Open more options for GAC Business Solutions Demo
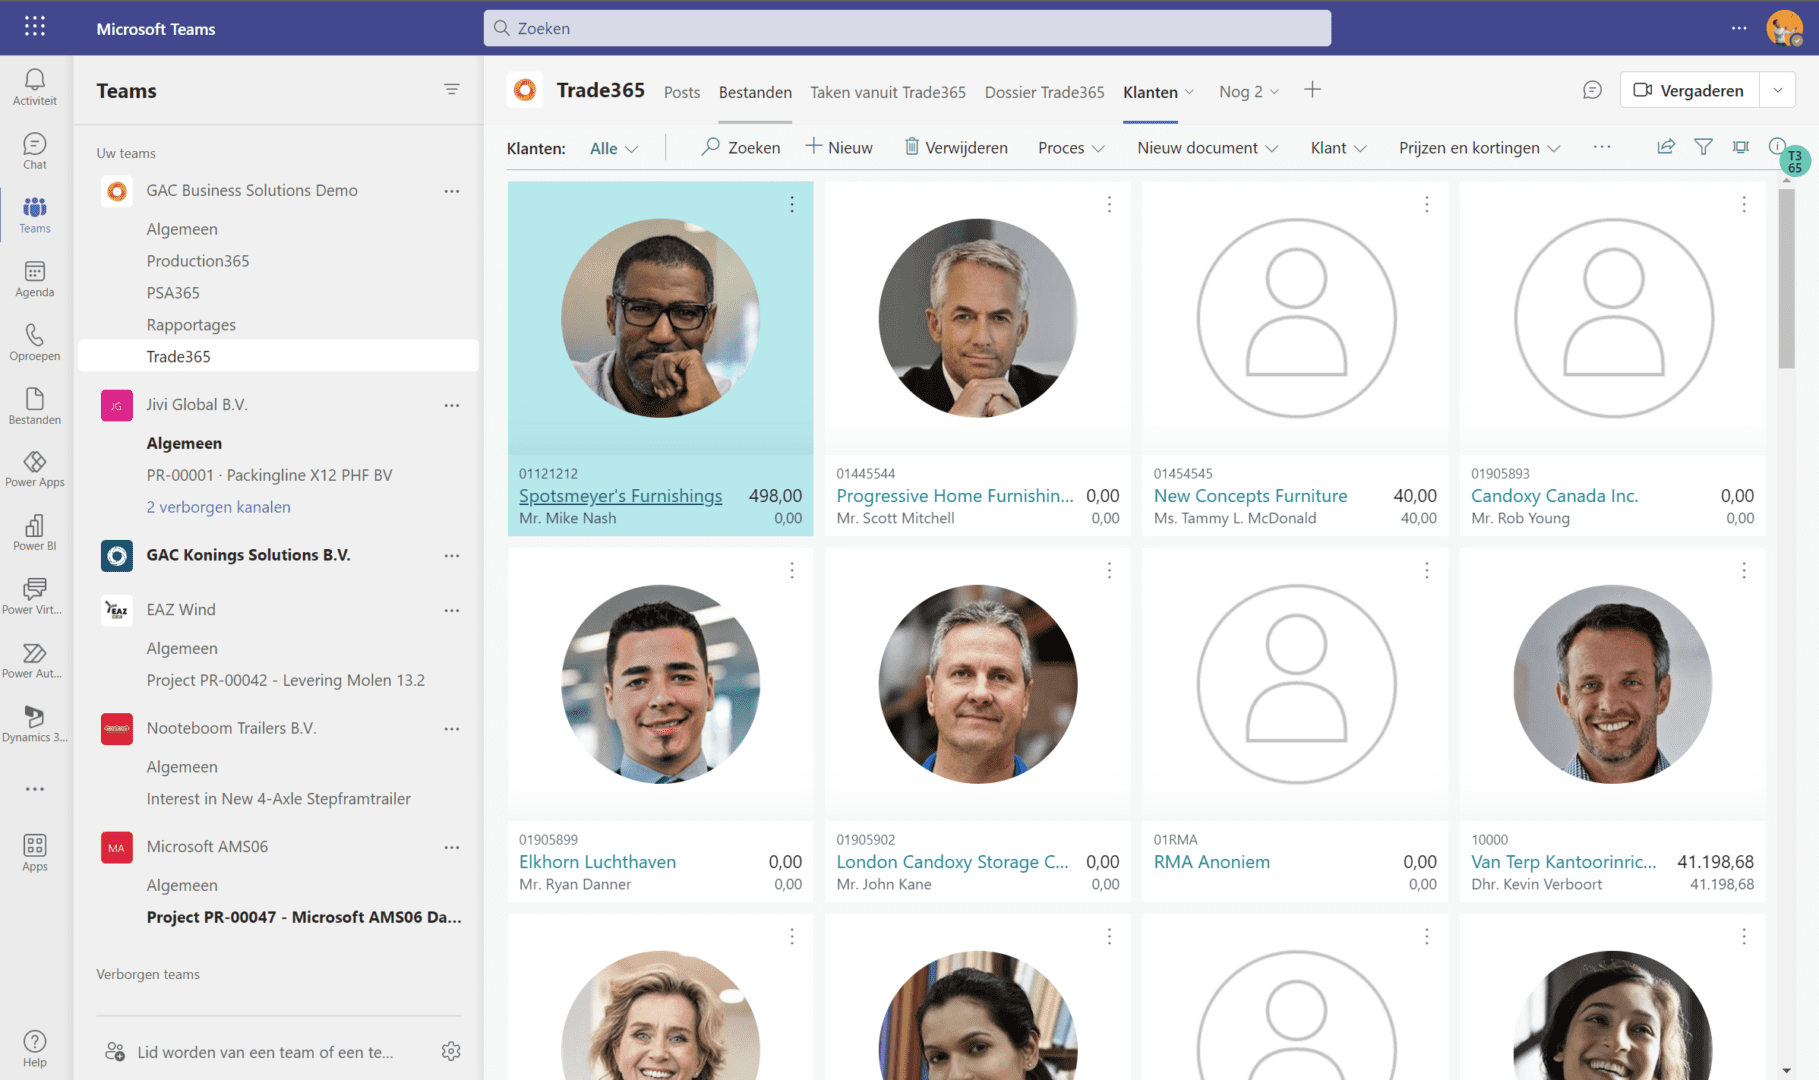This screenshot has width=1819, height=1080. pos(452,191)
